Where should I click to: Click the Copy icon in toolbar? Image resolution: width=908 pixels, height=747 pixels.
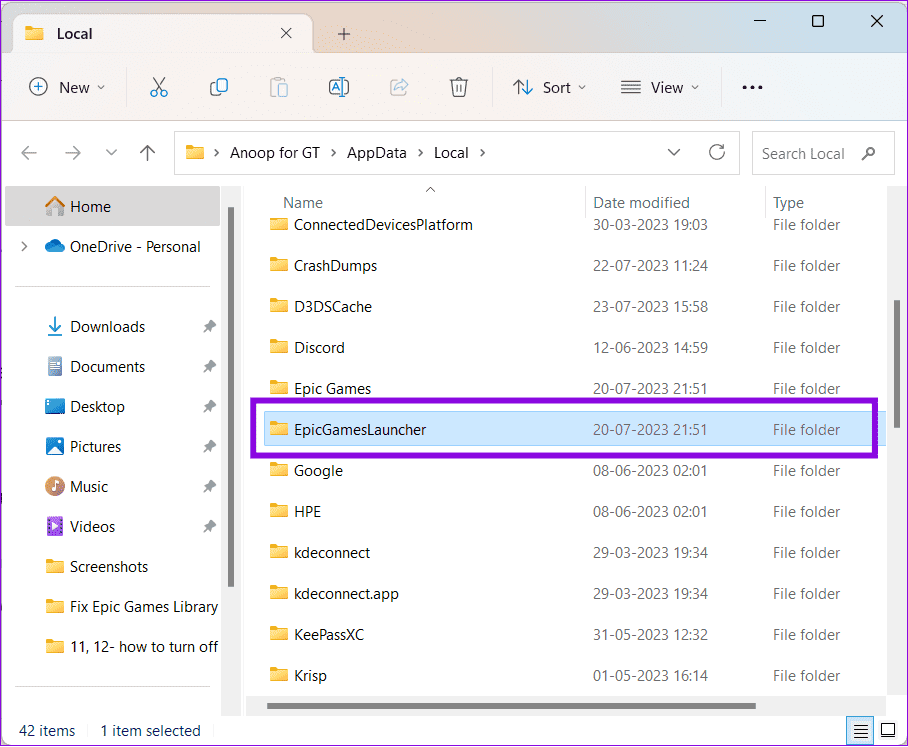click(x=219, y=87)
